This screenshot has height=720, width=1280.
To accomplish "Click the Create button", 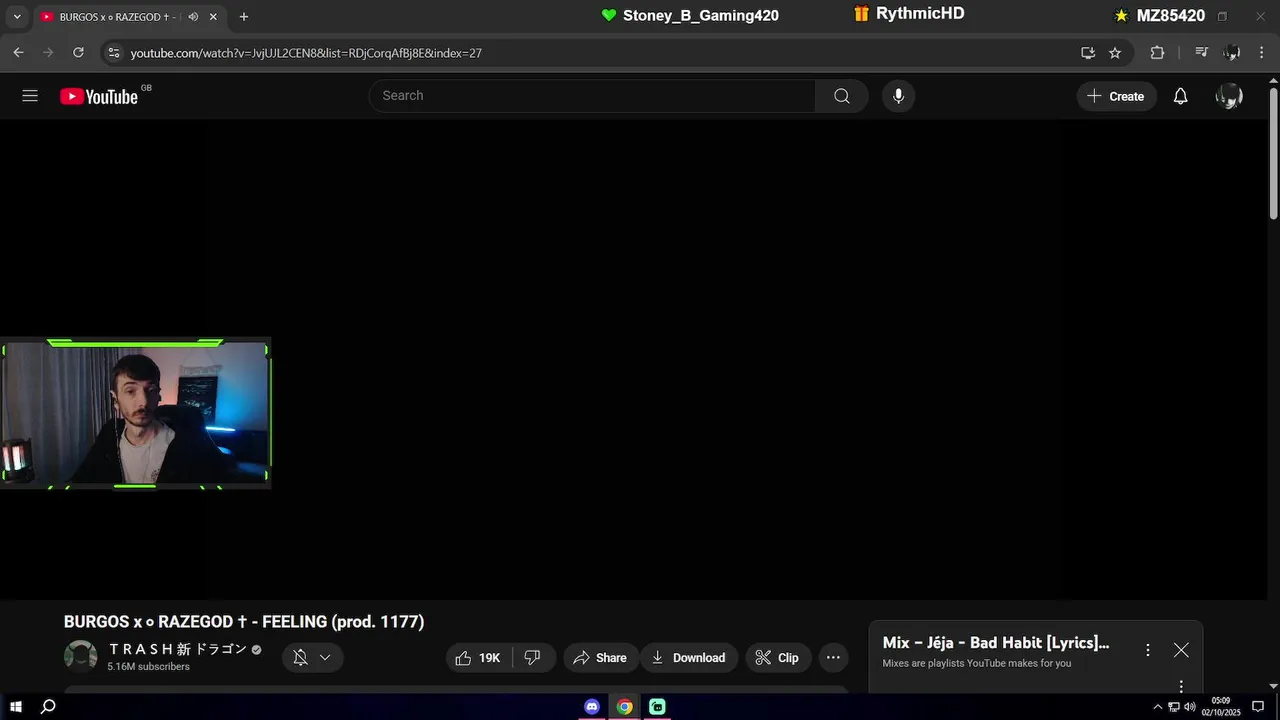I will coord(1116,96).
